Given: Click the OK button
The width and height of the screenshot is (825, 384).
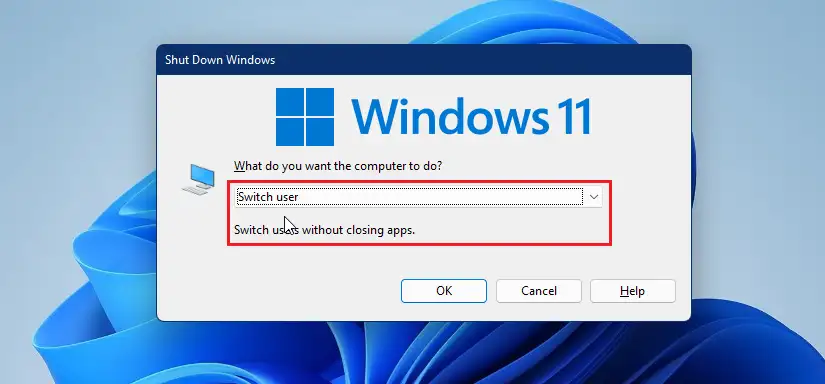Looking at the screenshot, I should [444, 291].
